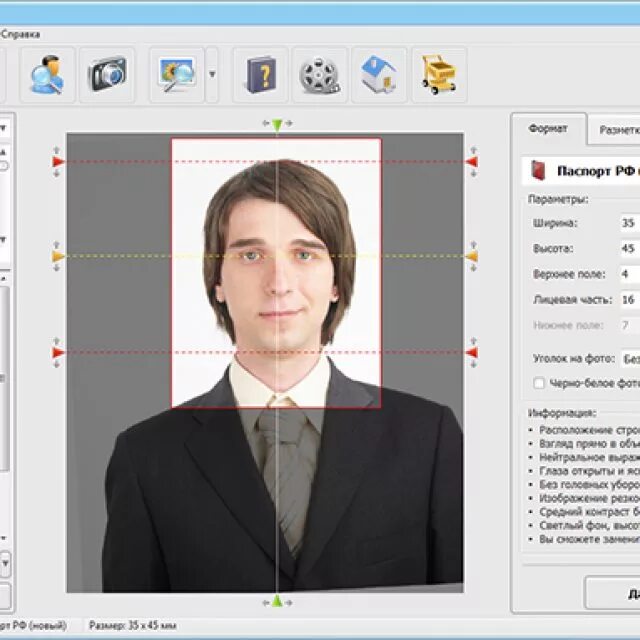The height and width of the screenshot is (640, 640).
Task: Click the Далее button at bottom right
Action: (x=613, y=593)
